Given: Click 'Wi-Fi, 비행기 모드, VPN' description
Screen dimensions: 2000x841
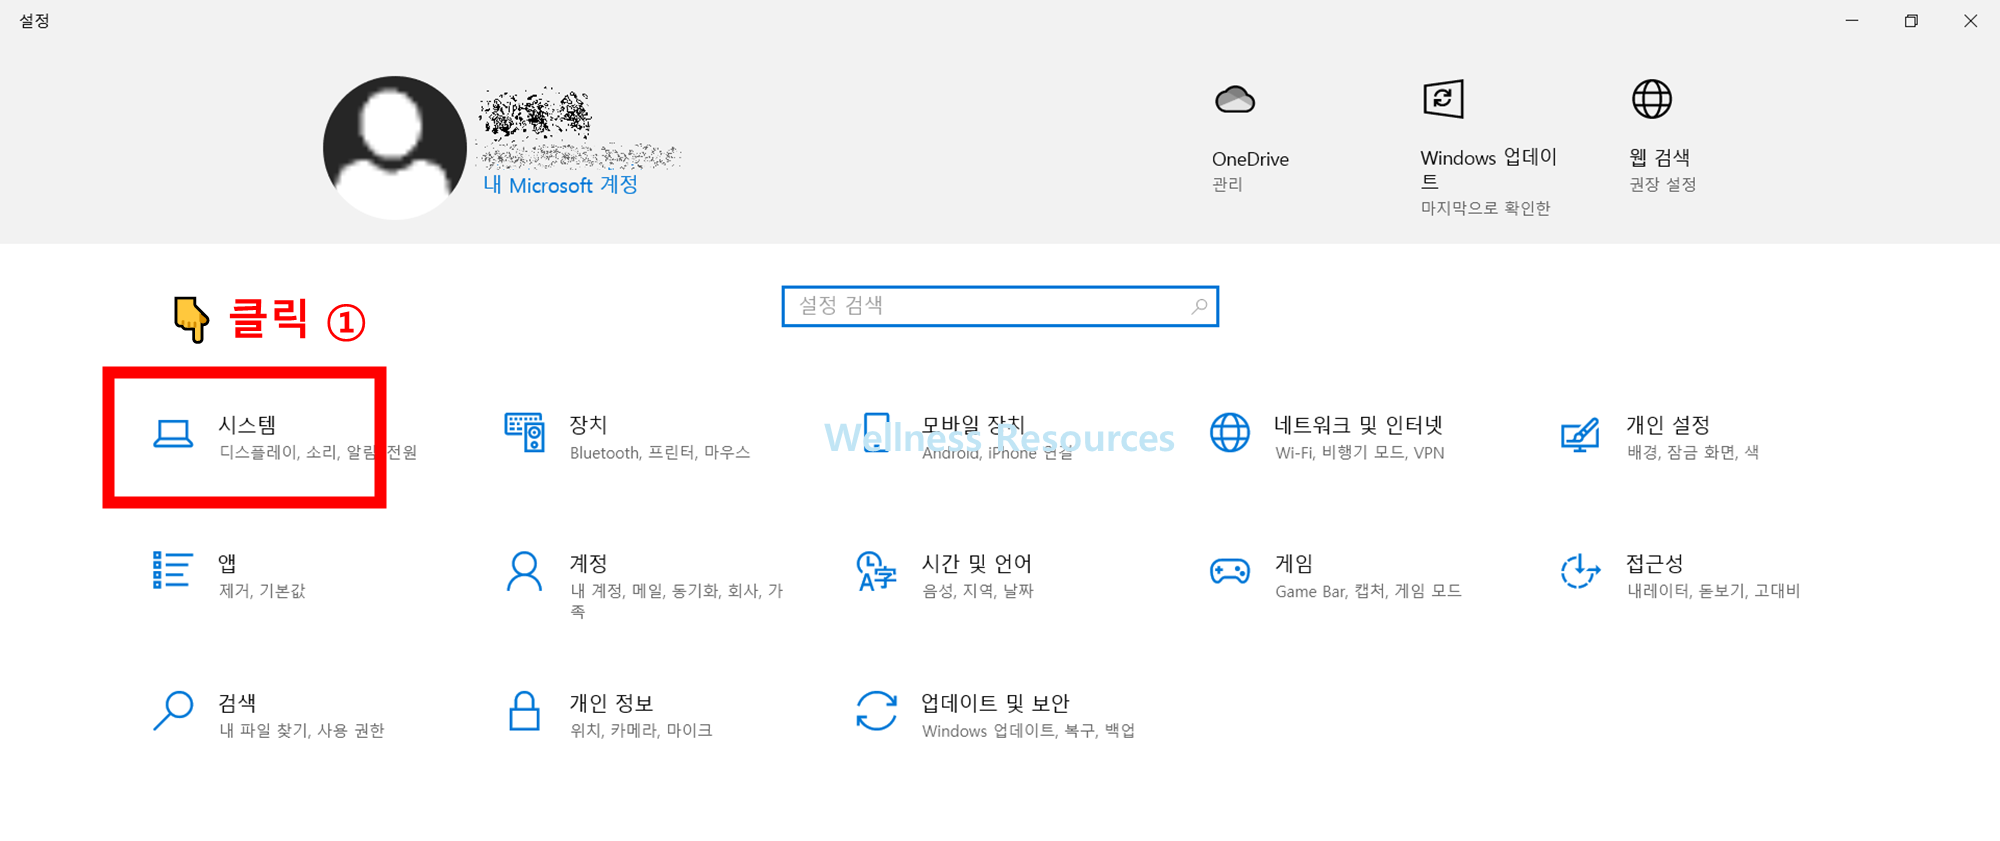Looking at the screenshot, I should [x=1360, y=453].
